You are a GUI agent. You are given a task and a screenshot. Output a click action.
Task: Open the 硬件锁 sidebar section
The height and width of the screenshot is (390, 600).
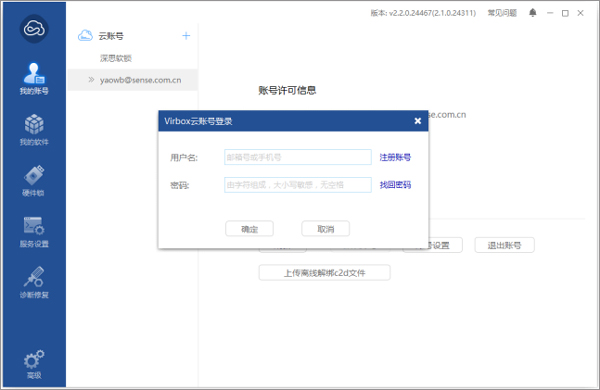click(x=34, y=181)
